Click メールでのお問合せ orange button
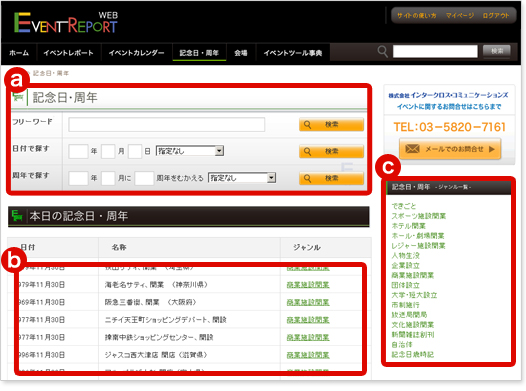This screenshot has height=391, width=526. (450, 149)
